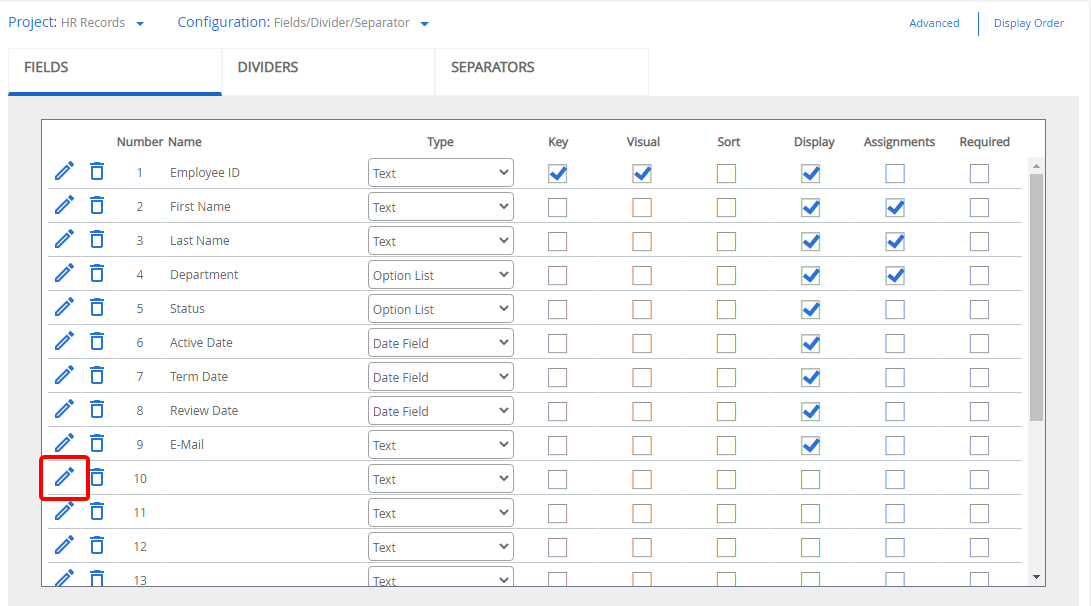The image size is (1091, 606).
Task: Edit the Department field with pencil icon
Action: [x=64, y=274]
